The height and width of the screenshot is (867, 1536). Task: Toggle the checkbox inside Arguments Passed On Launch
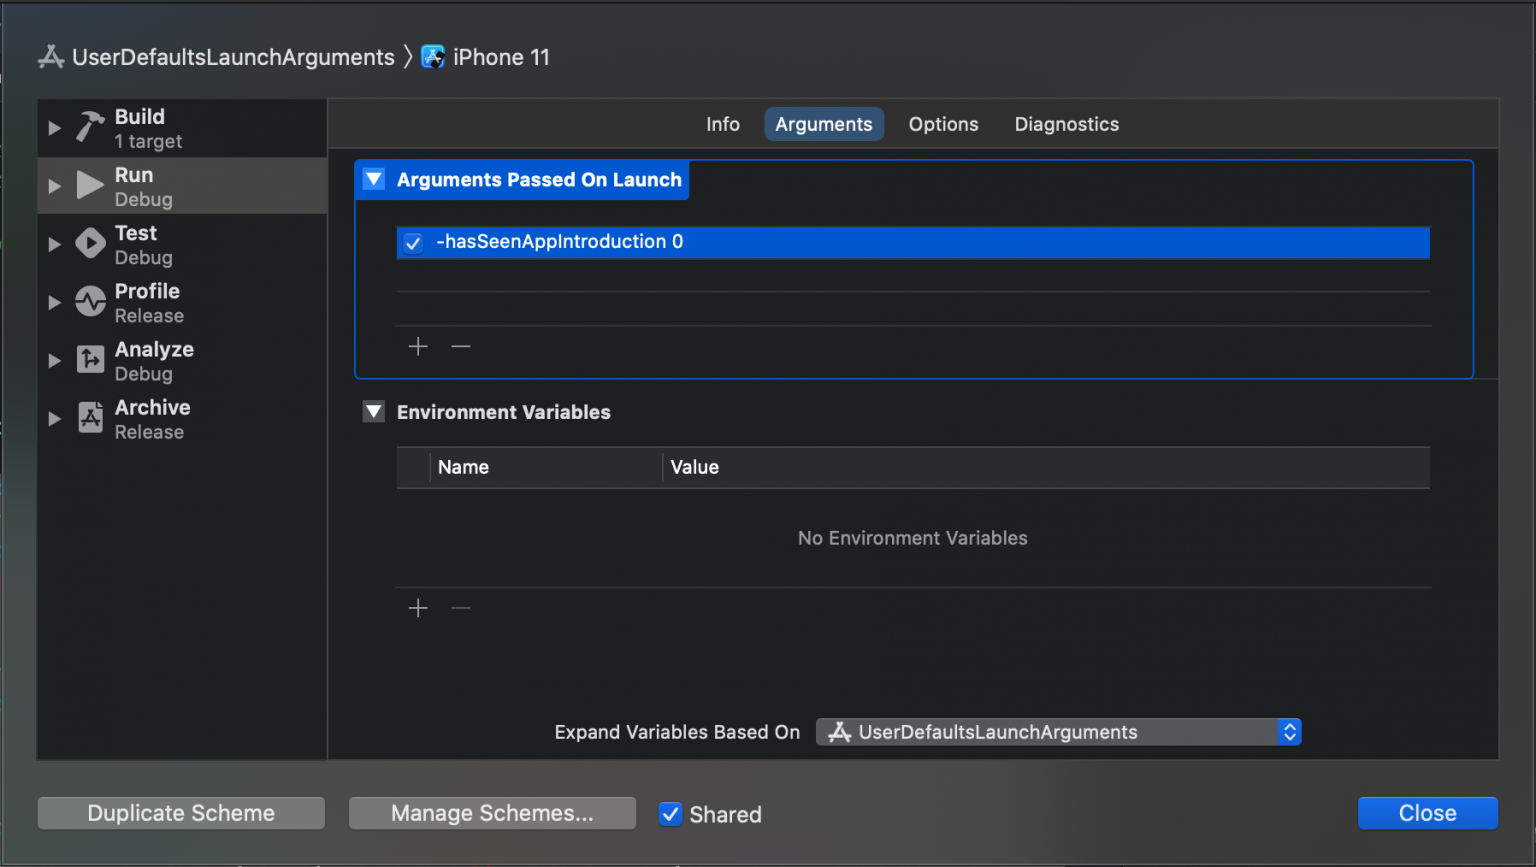coord(412,242)
